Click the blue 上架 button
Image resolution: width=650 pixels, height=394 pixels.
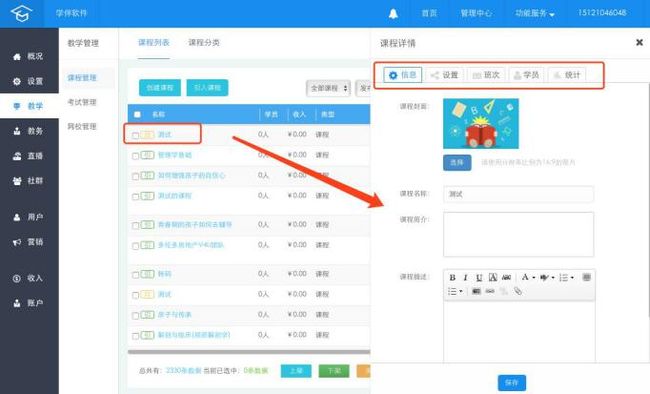pyautogui.click(x=296, y=371)
